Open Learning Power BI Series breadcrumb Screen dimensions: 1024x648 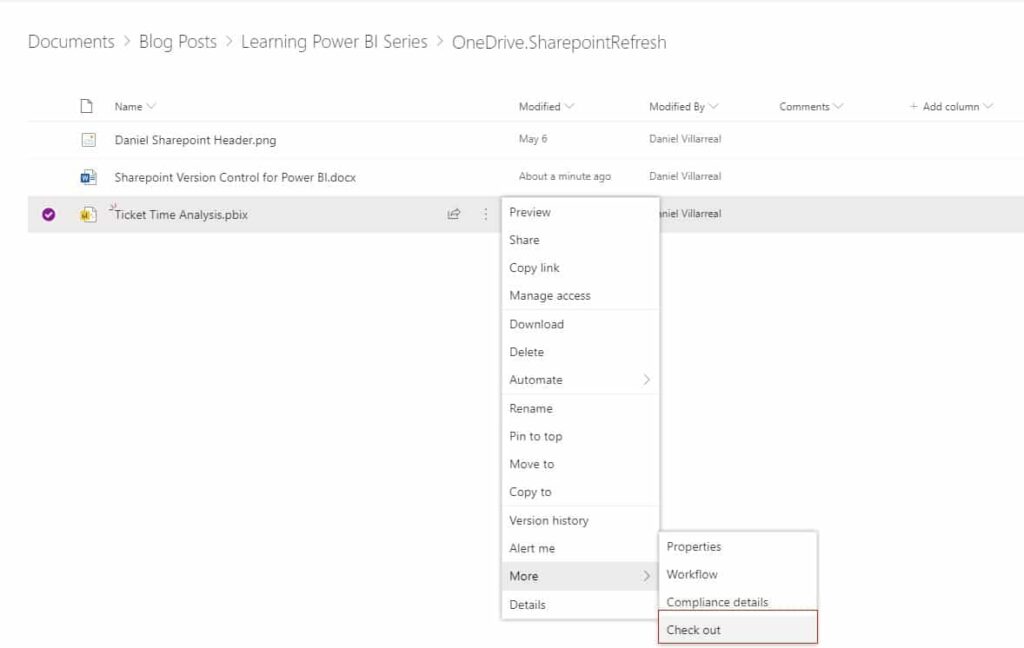[334, 41]
